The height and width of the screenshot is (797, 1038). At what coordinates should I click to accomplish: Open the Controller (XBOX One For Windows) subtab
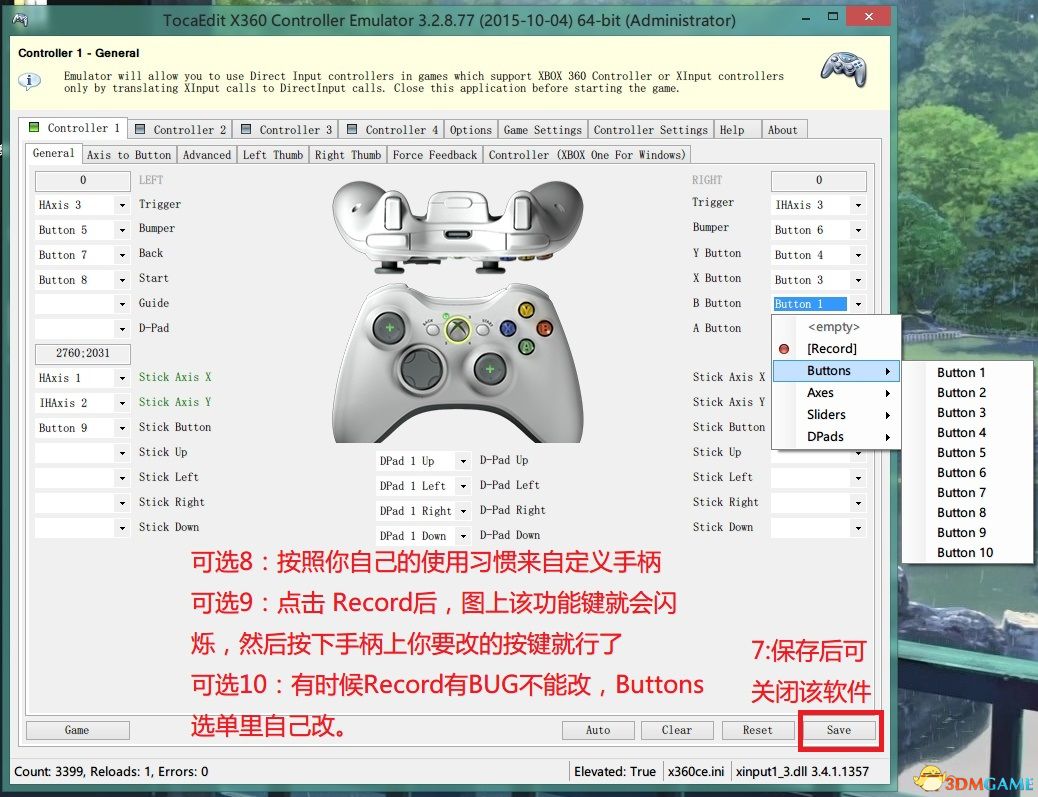click(587, 155)
